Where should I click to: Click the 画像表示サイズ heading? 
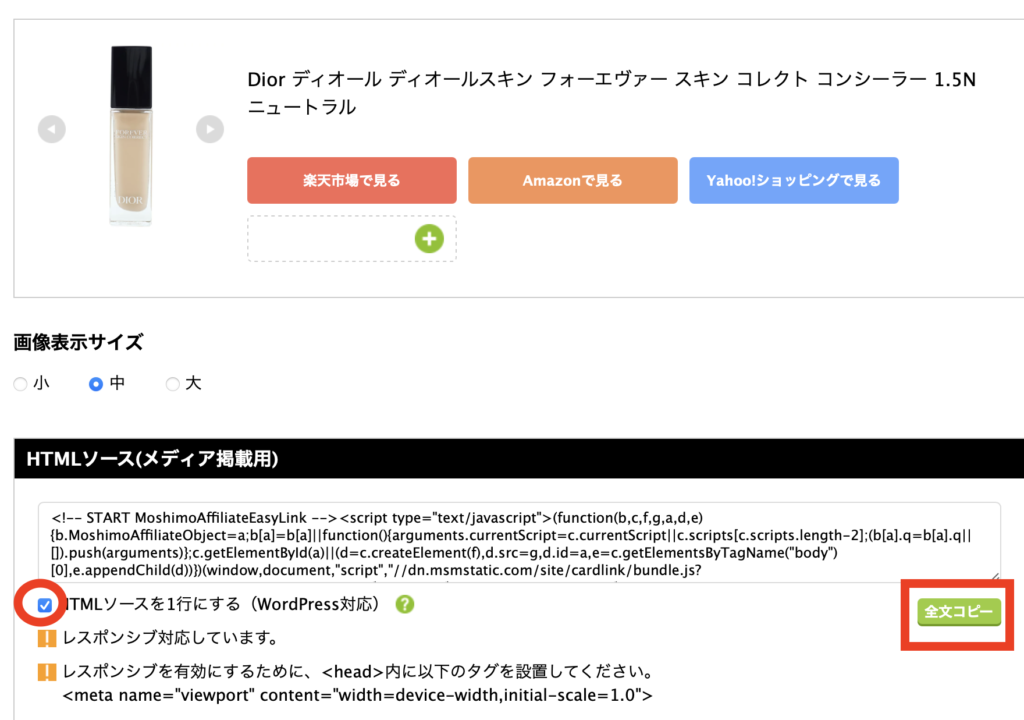point(78,342)
